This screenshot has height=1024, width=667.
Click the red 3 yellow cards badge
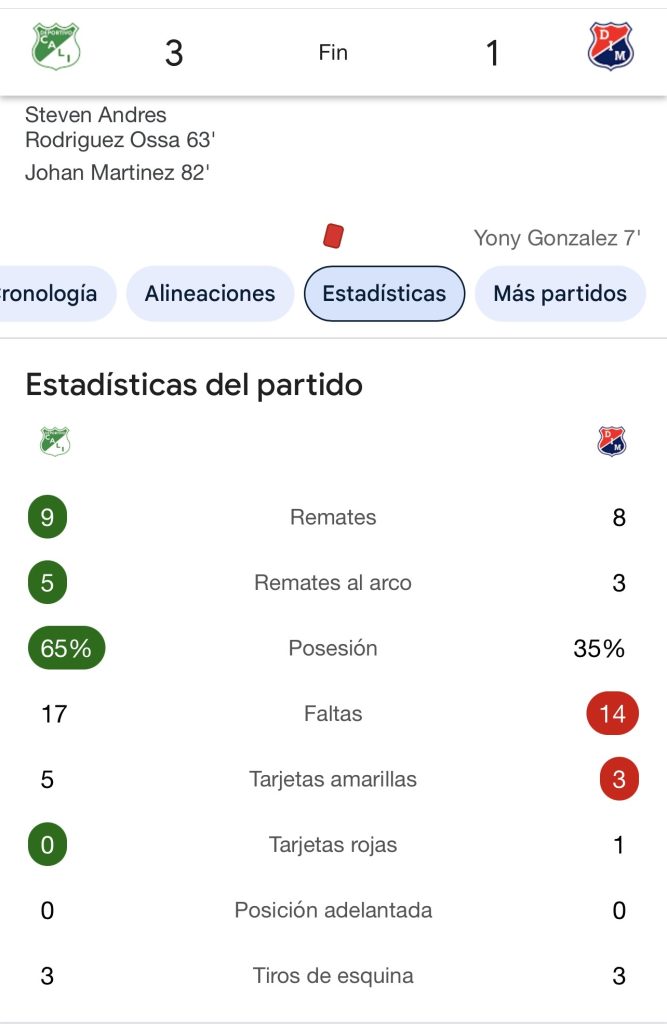coord(619,779)
